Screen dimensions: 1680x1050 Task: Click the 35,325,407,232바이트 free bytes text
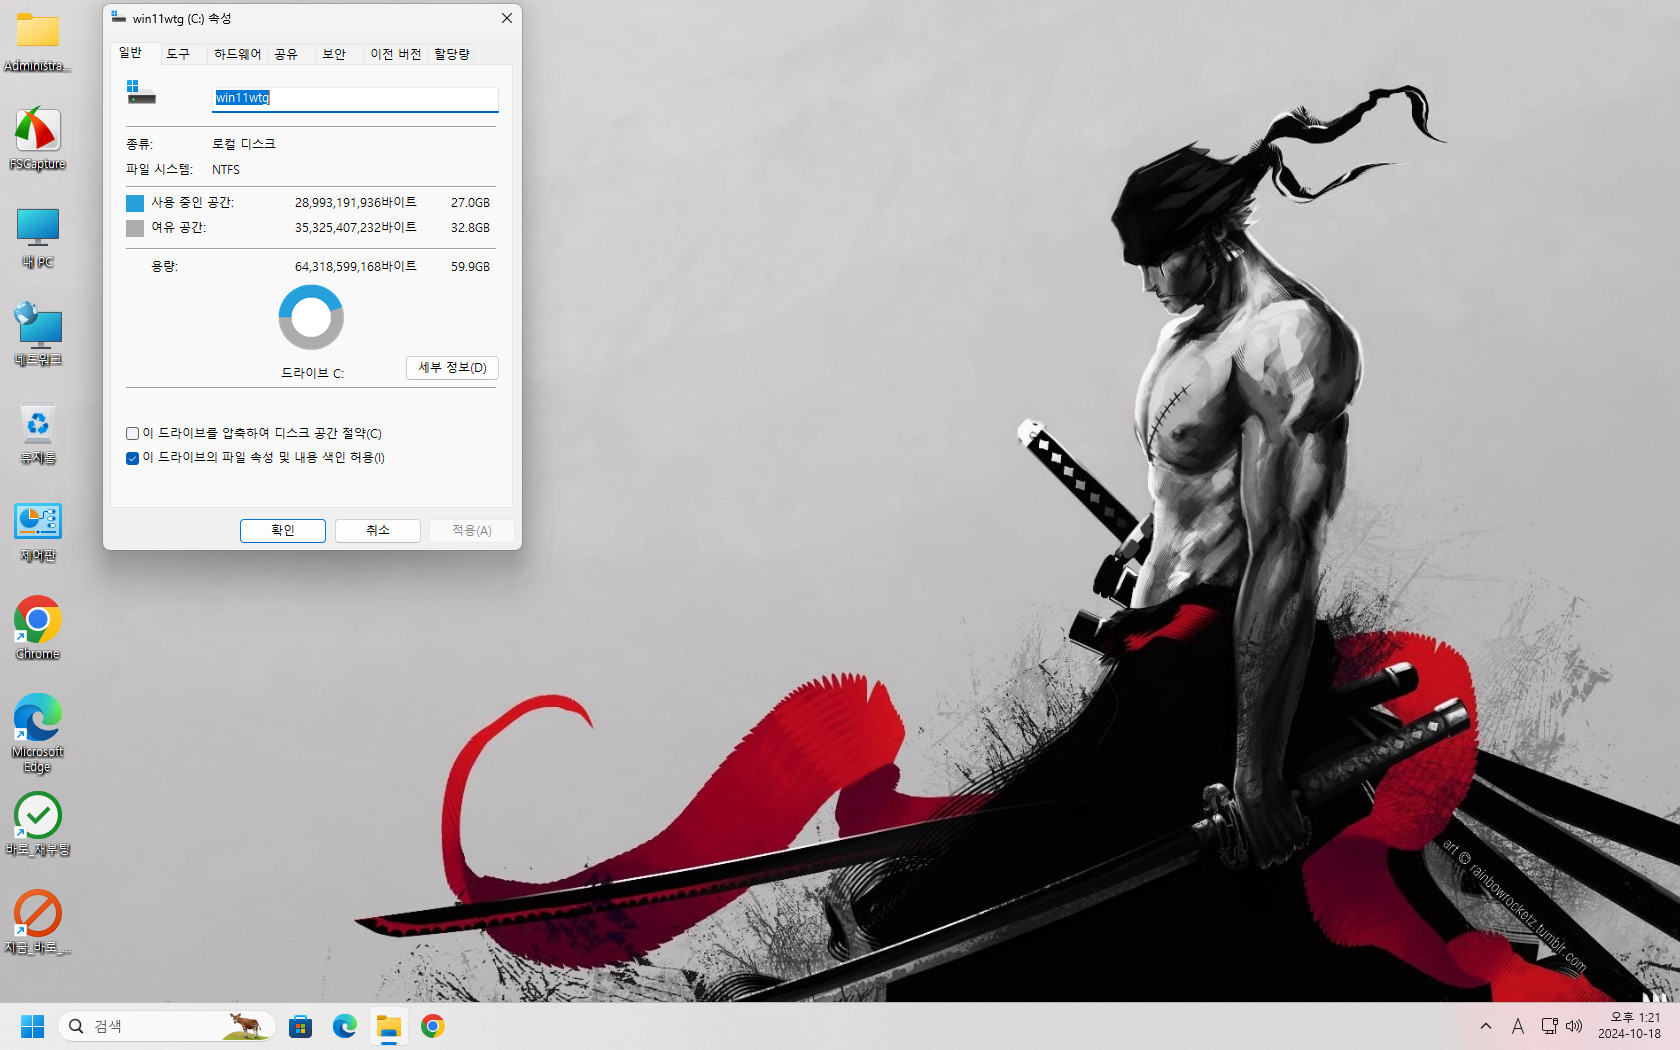(x=355, y=228)
